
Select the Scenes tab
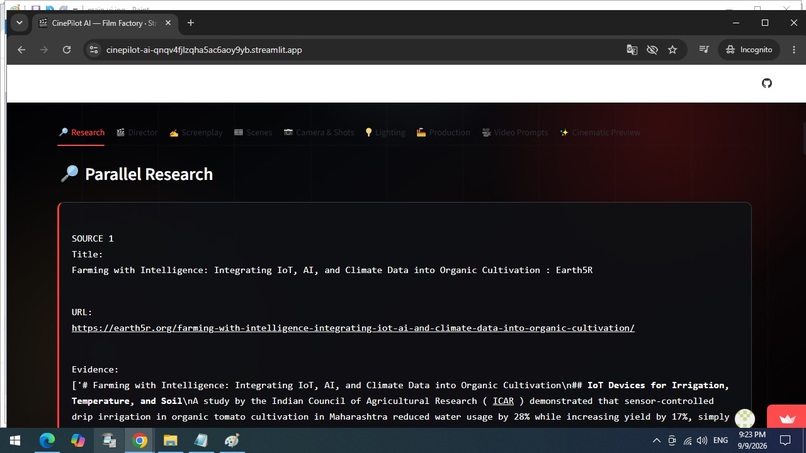253,133
